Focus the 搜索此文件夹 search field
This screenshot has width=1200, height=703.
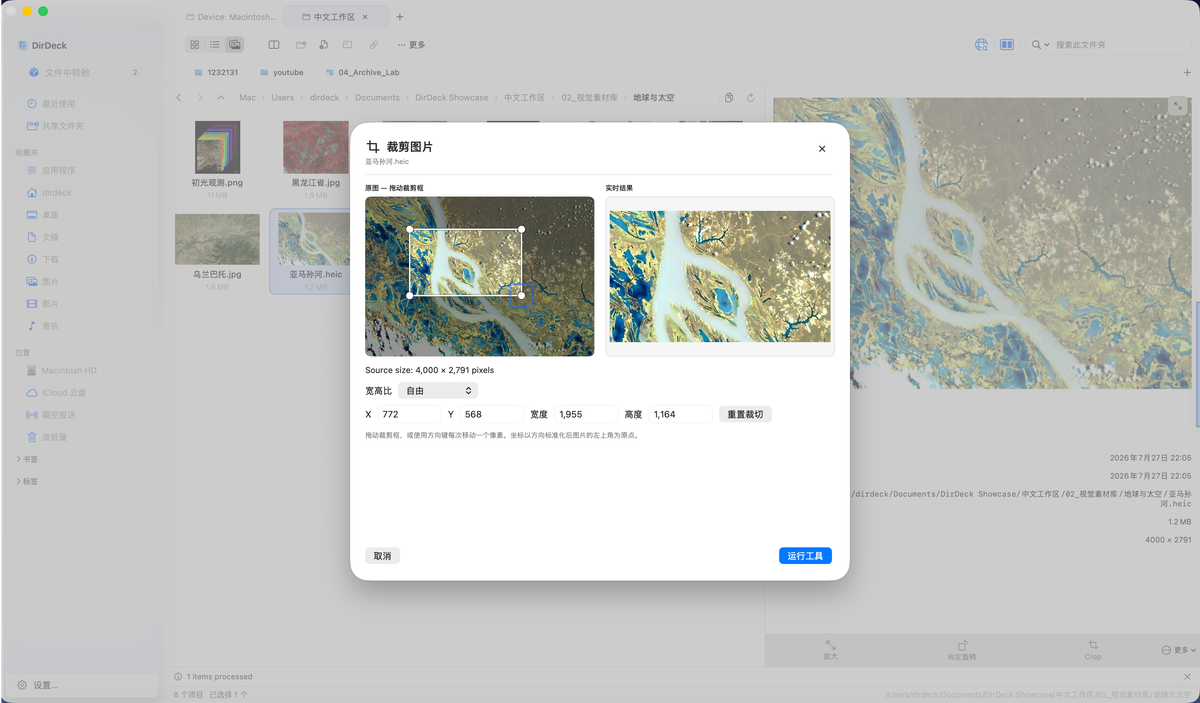pyautogui.click(x=1120, y=45)
